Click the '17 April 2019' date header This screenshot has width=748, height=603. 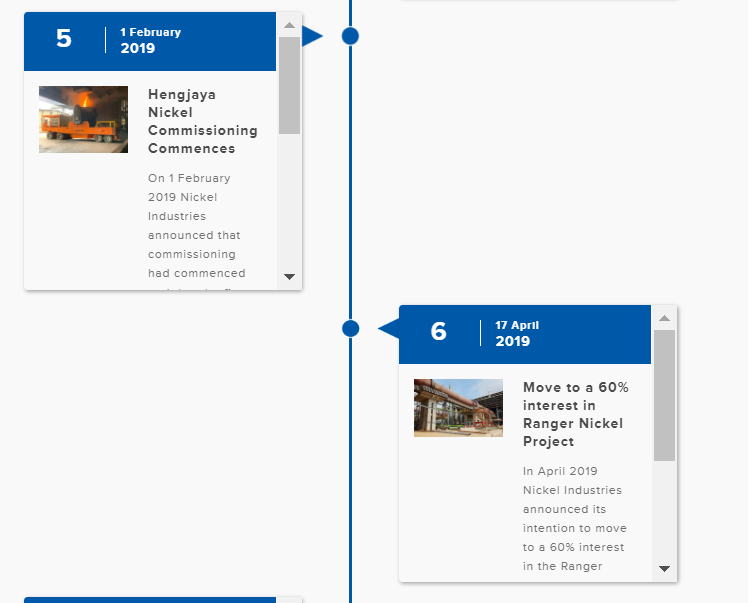(517, 333)
